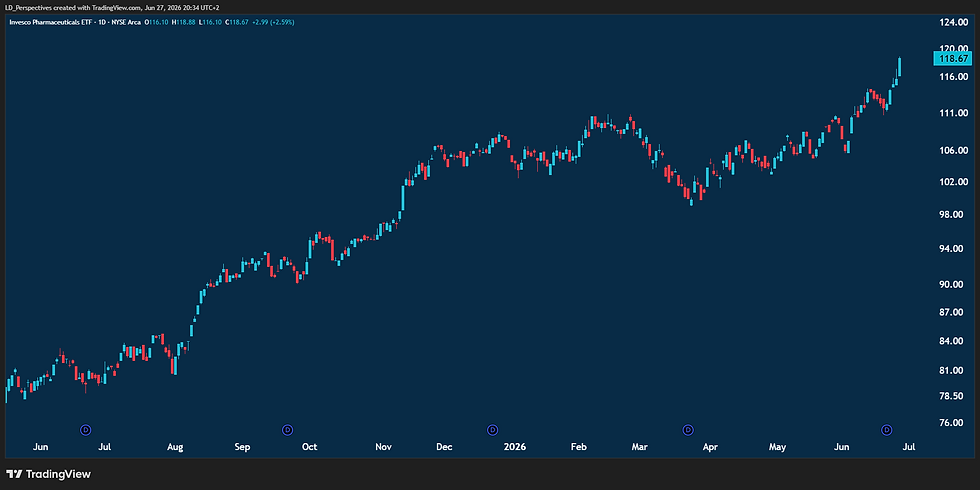
Task: Click the 124.00 price axis label
Action: pyautogui.click(x=954, y=22)
